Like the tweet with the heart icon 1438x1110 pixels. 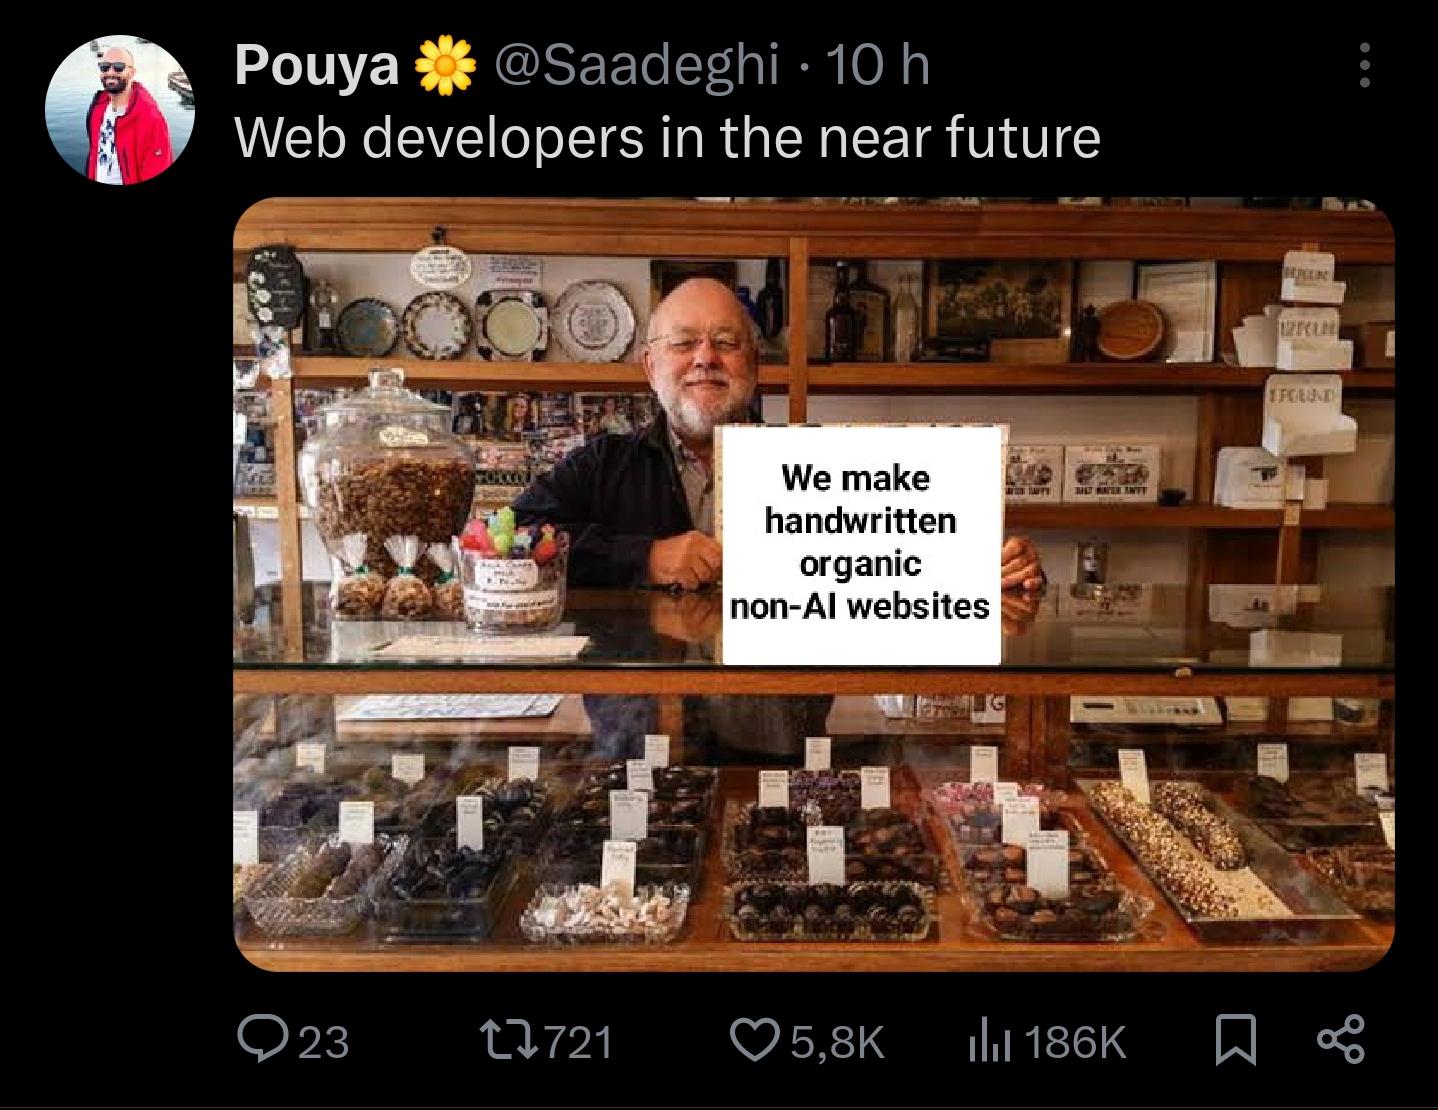tap(756, 1040)
